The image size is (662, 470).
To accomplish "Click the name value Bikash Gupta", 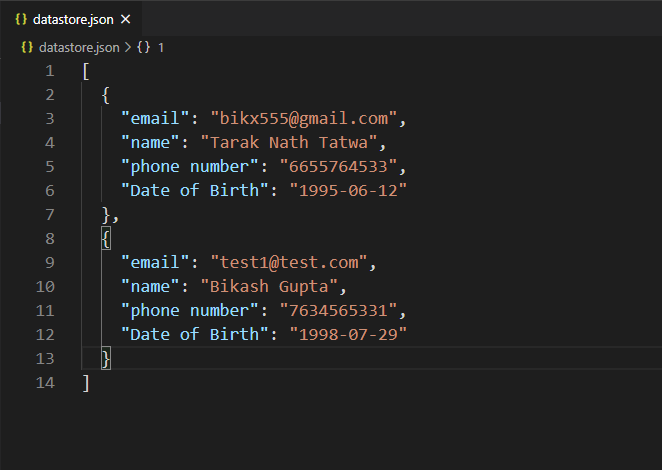I will point(269,287).
